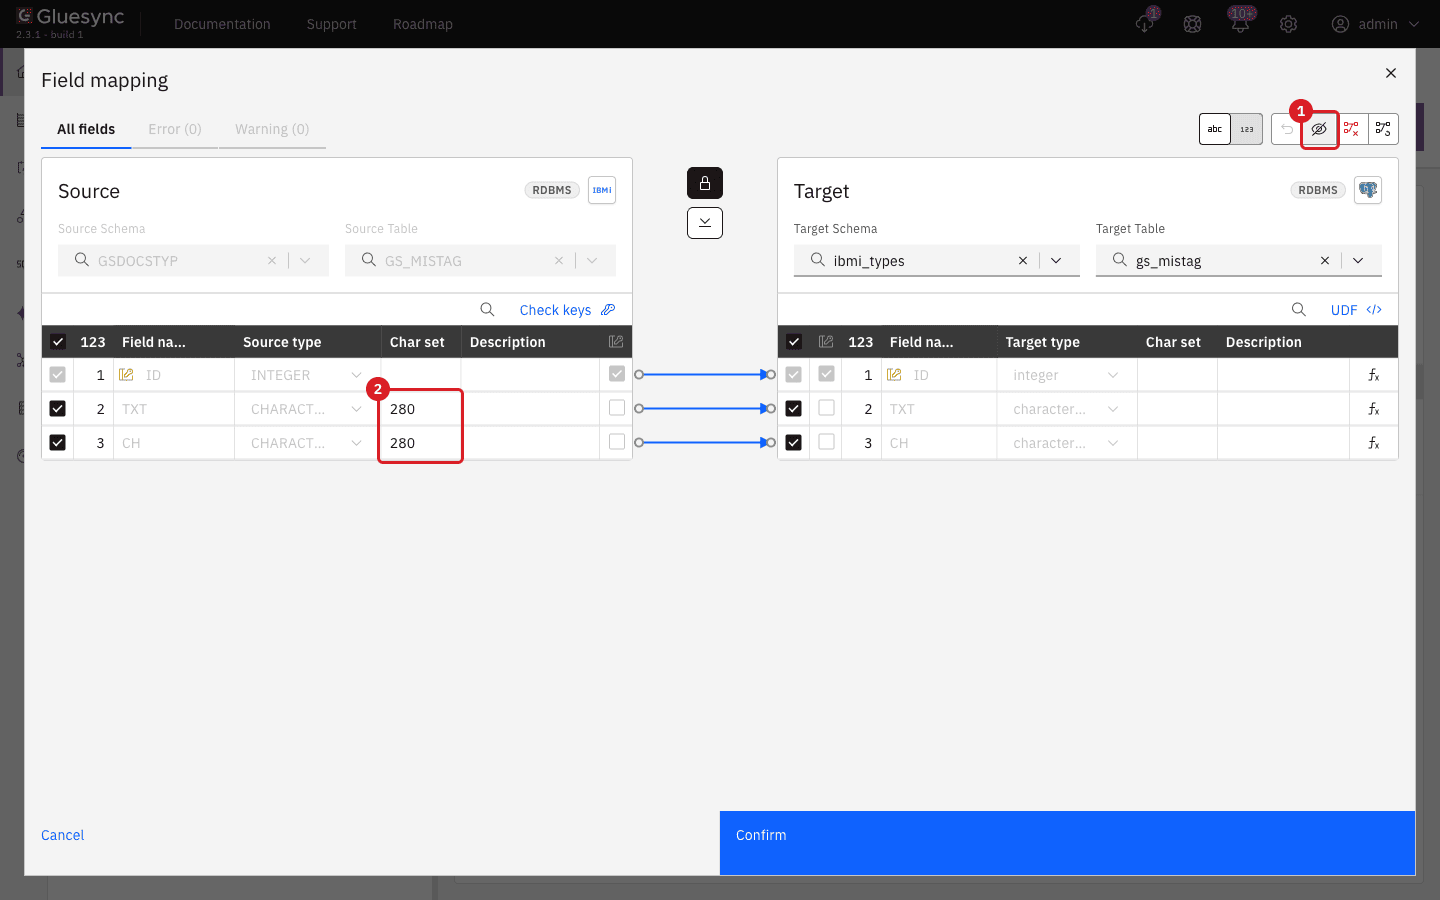Clear the gs_mistag target table selection
Image resolution: width=1440 pixels, height=900 pixels.
(x=1325, y=261)
